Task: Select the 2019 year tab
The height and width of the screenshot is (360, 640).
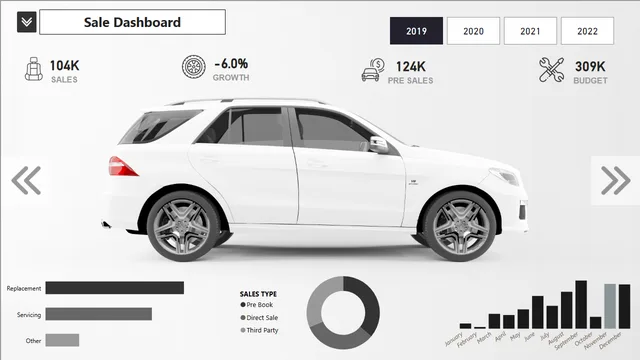Action: (416, 31)
